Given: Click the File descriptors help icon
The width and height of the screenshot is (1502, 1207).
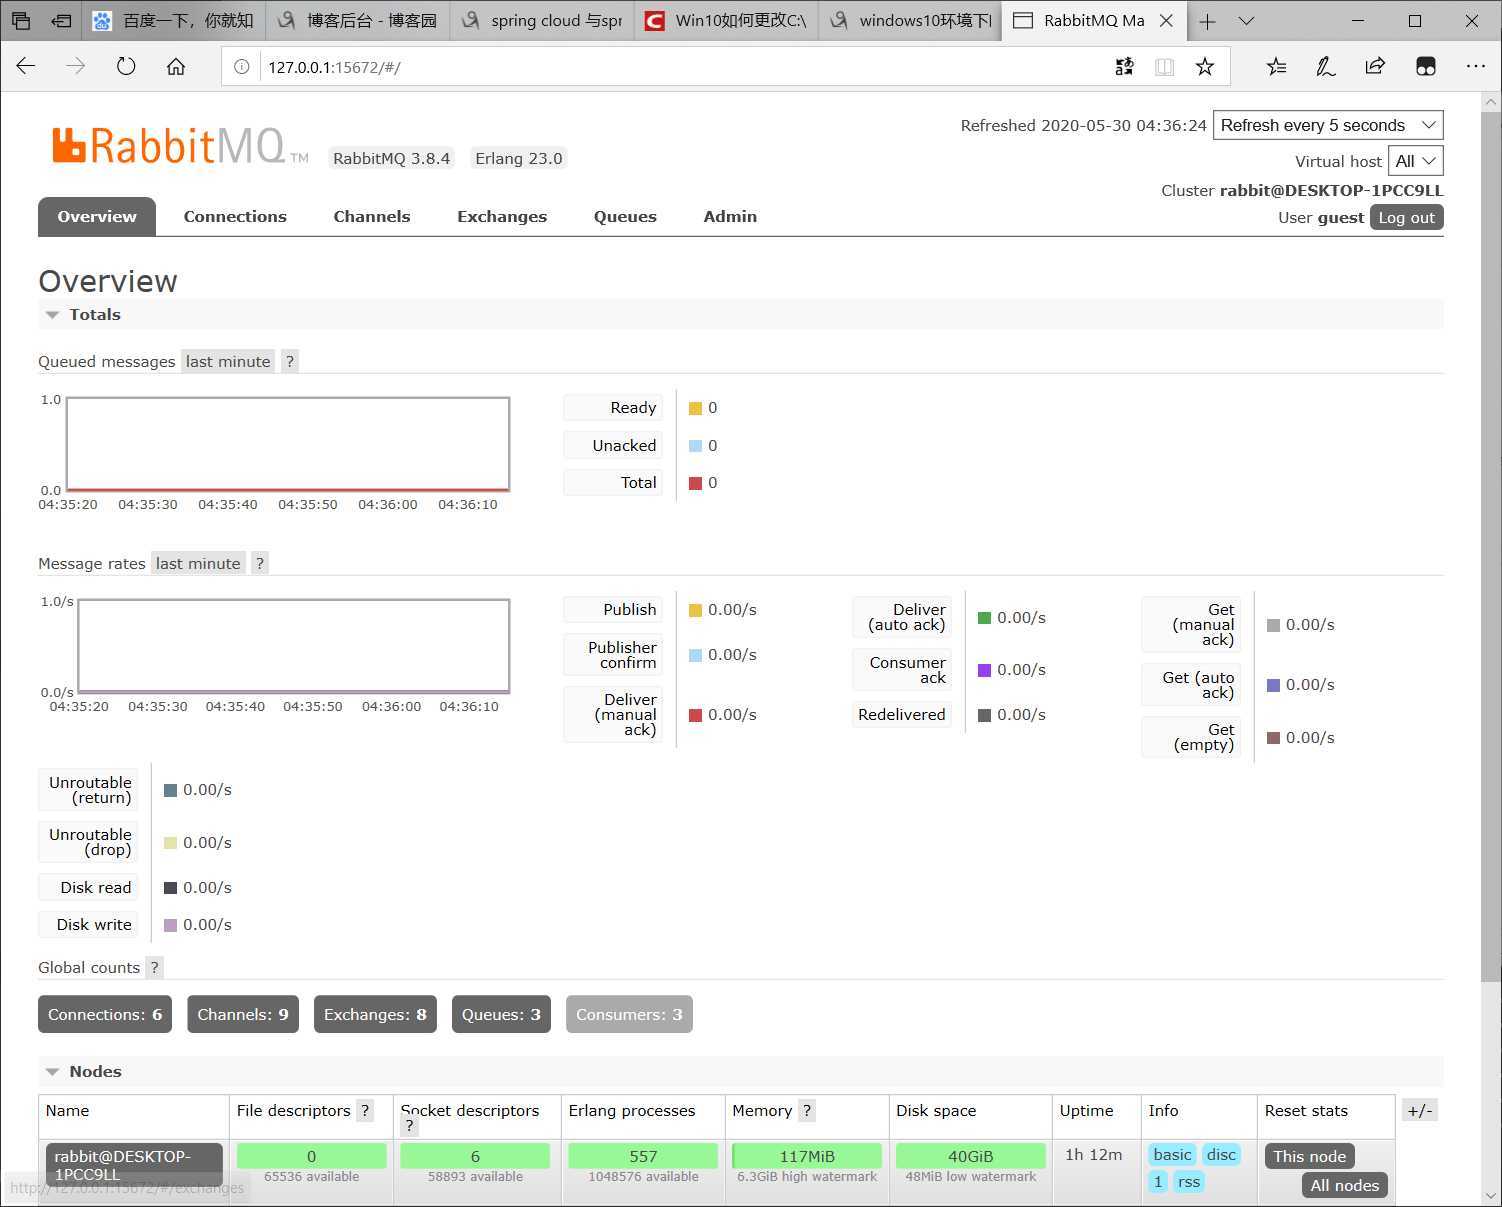Looking at the screenshot, I should click(x=365, y=1111).
